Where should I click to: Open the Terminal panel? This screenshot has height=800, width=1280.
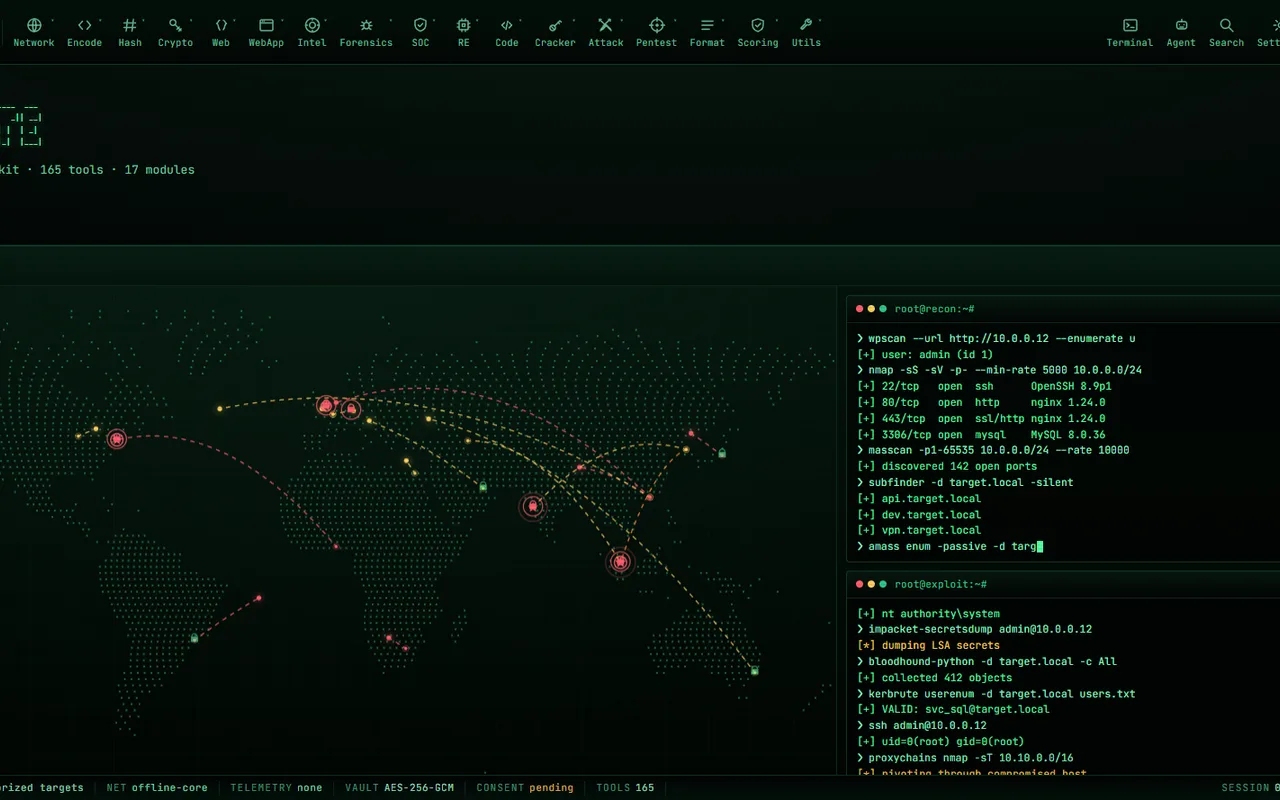1130,32
